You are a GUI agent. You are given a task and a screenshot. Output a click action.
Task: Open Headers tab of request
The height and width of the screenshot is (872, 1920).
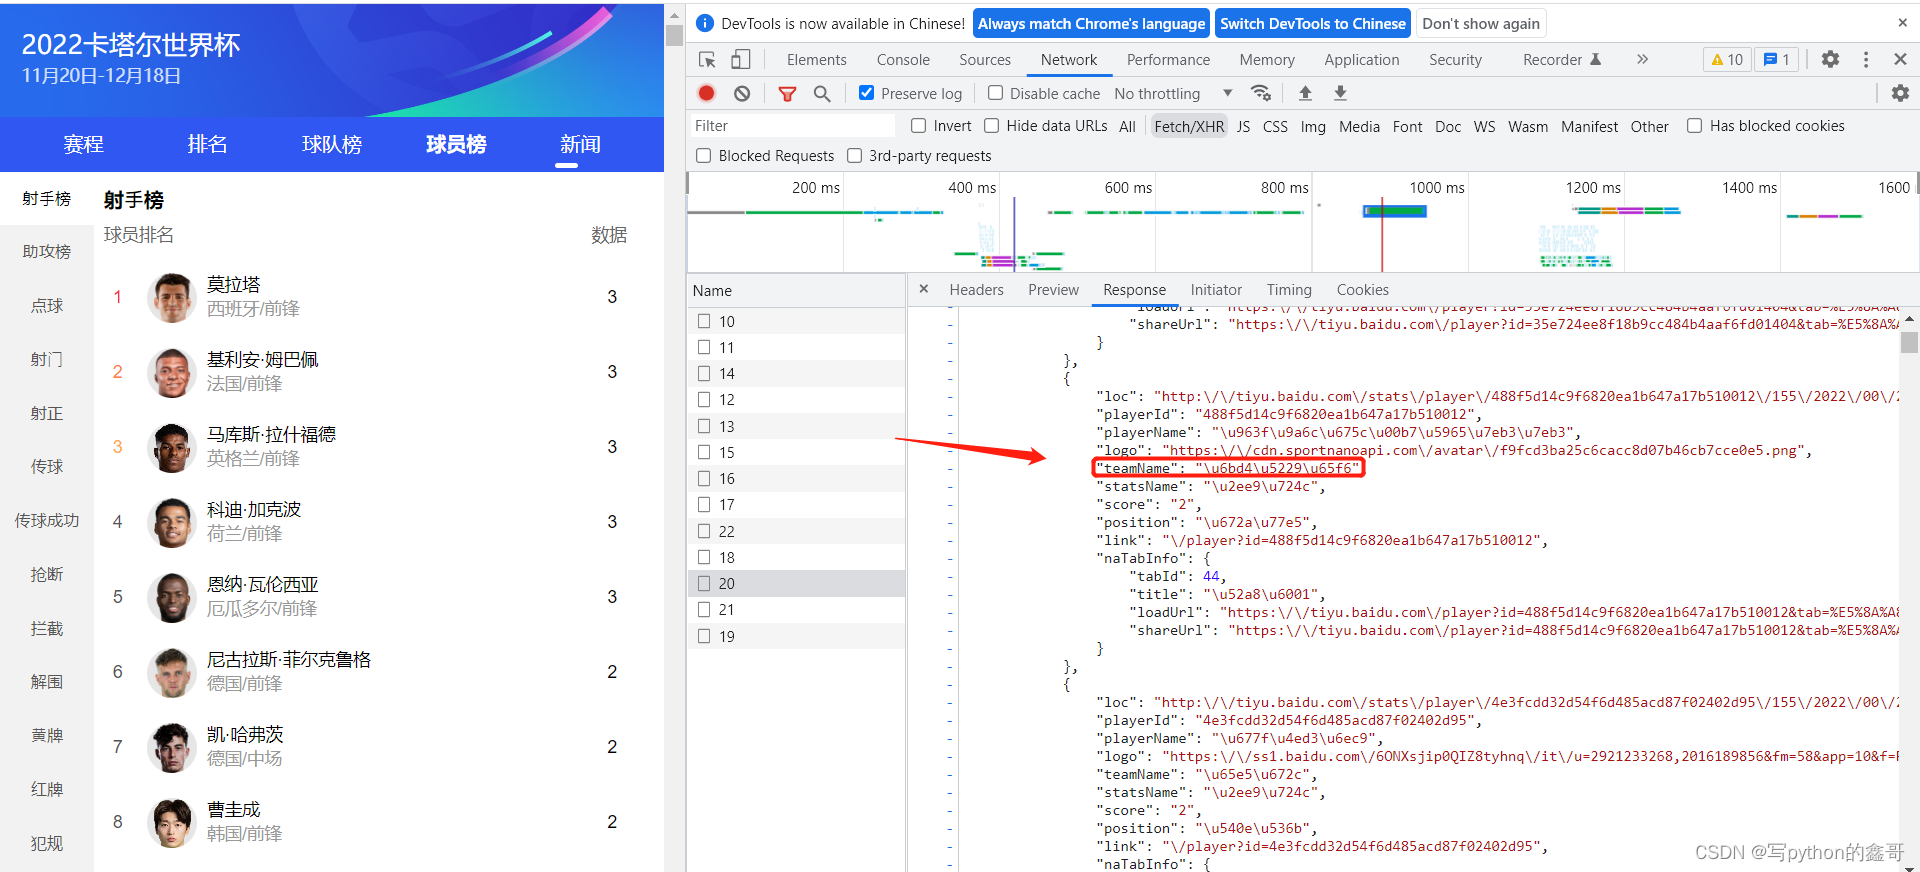976,290
